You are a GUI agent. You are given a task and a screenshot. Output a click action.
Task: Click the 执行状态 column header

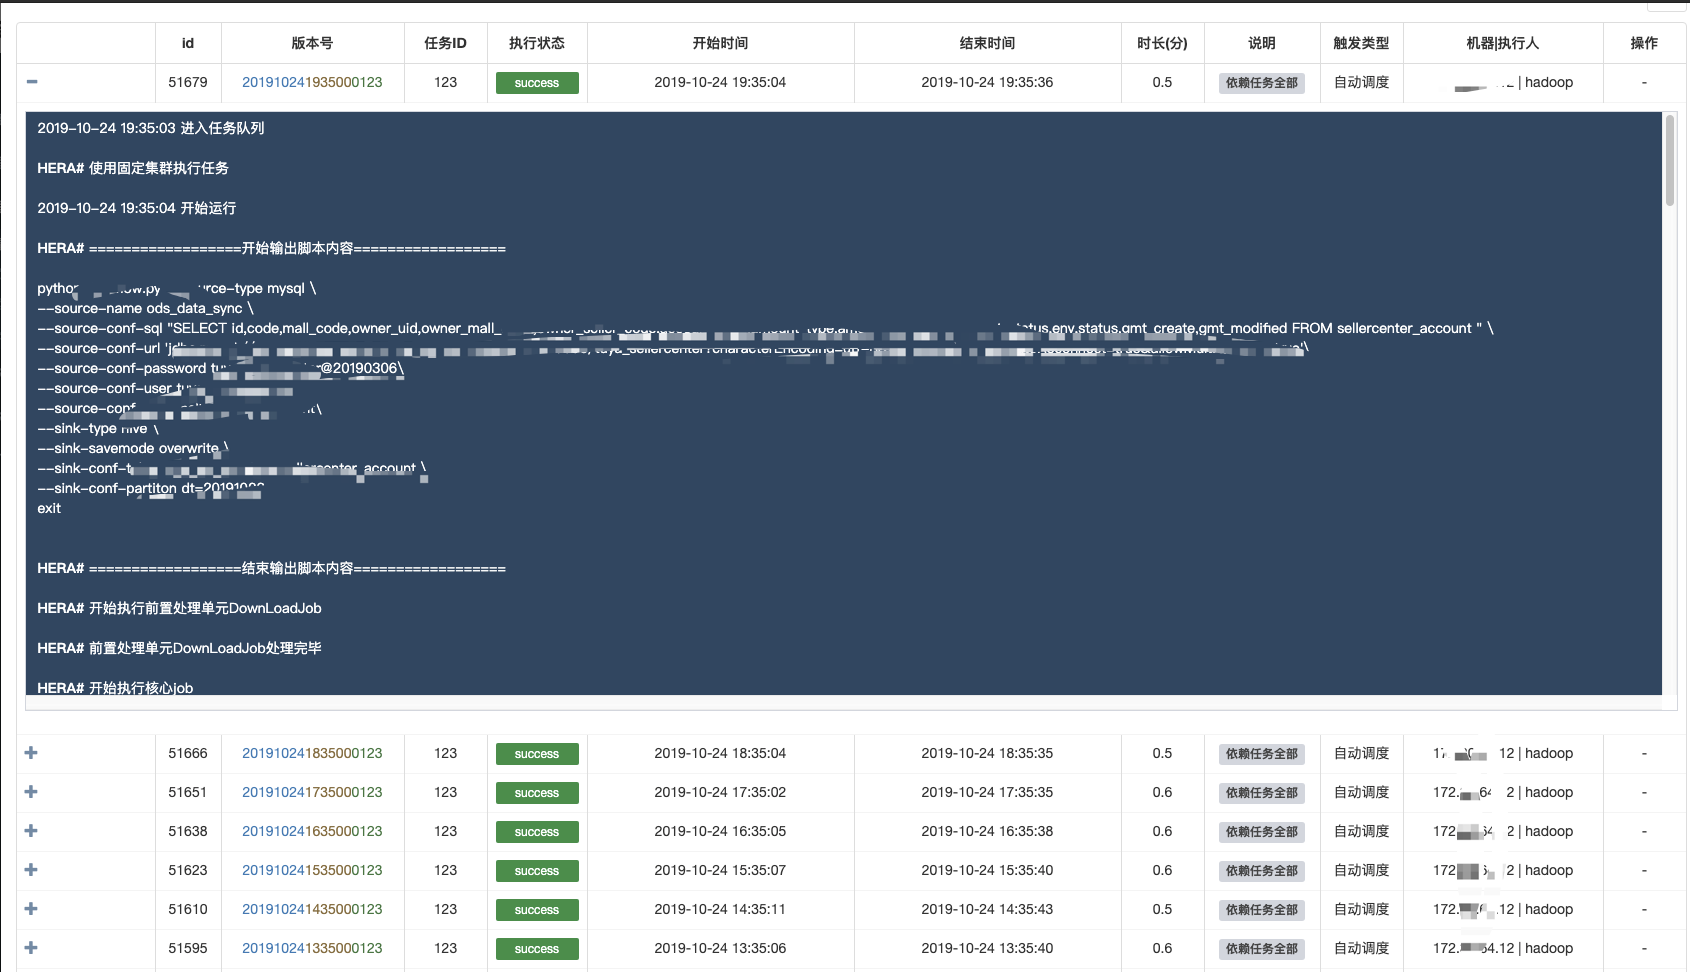pos(537,43)
